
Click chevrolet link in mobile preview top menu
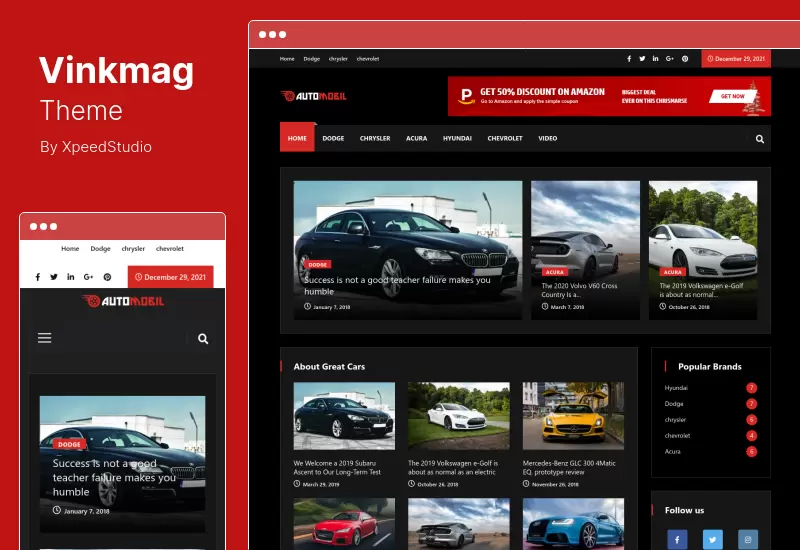click(170, 248)
